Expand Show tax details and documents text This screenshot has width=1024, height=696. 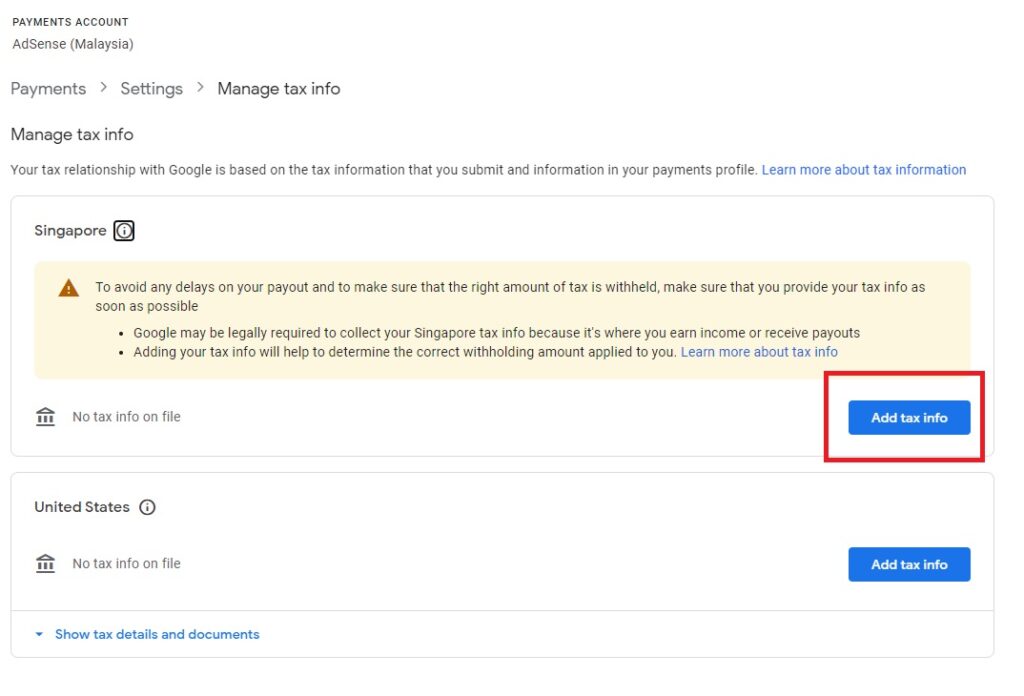click(157, 634)
